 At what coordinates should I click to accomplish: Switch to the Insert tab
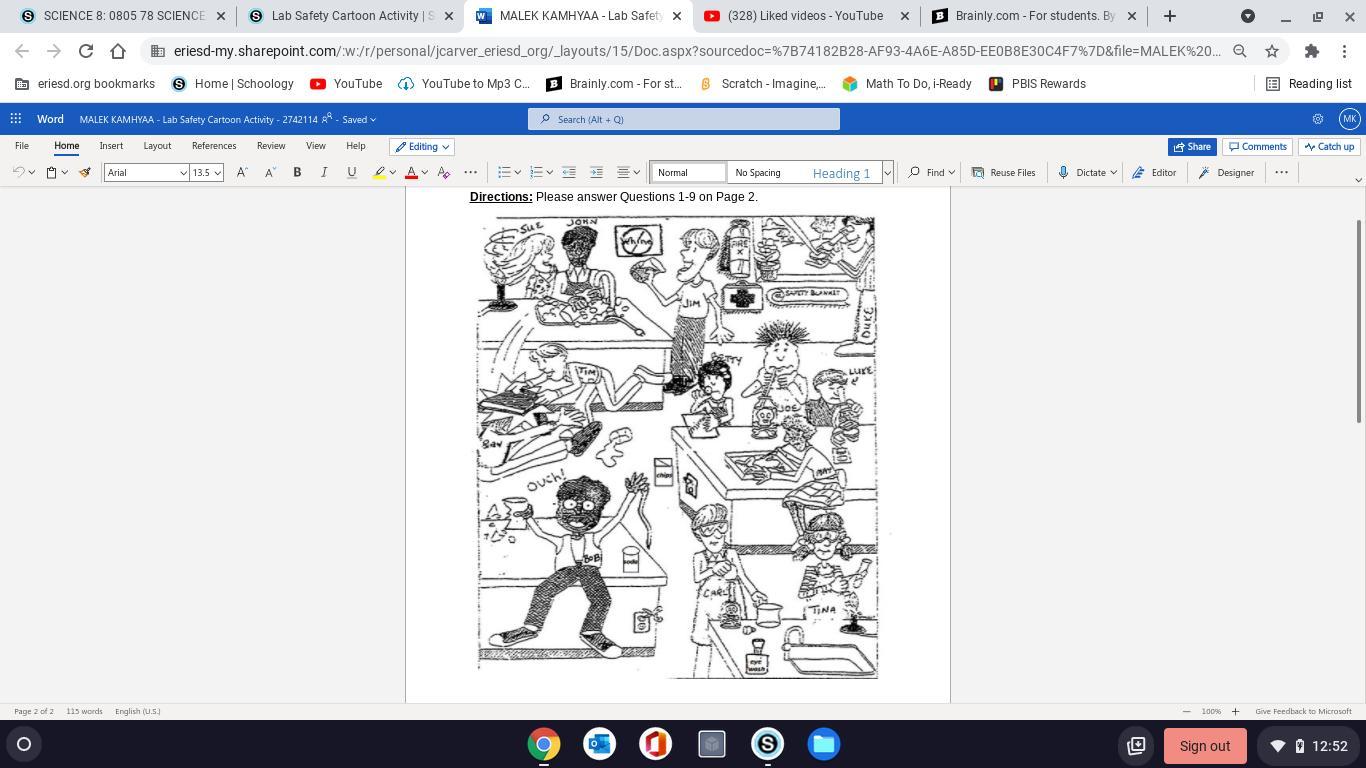pyautogui.click(x=111, y=146)
